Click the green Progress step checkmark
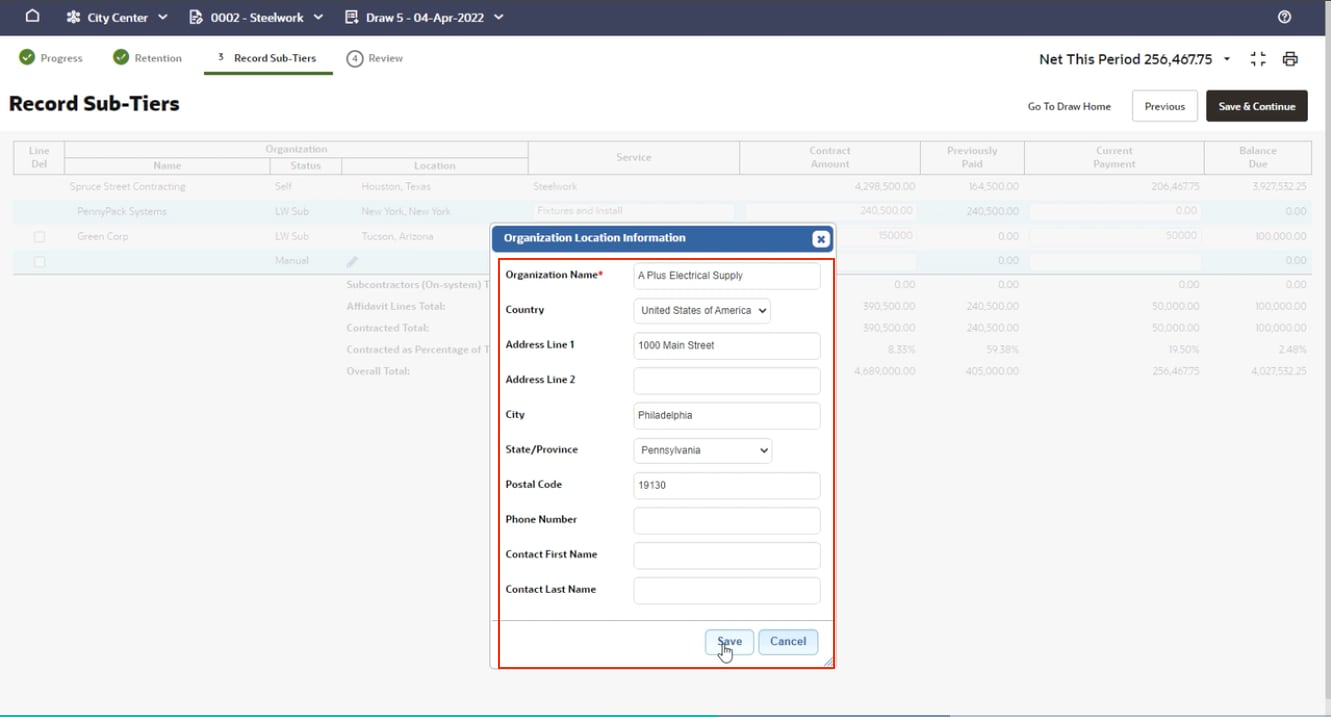The height and width of the screenshot is (717, 1331). click(x=27, y=58)
